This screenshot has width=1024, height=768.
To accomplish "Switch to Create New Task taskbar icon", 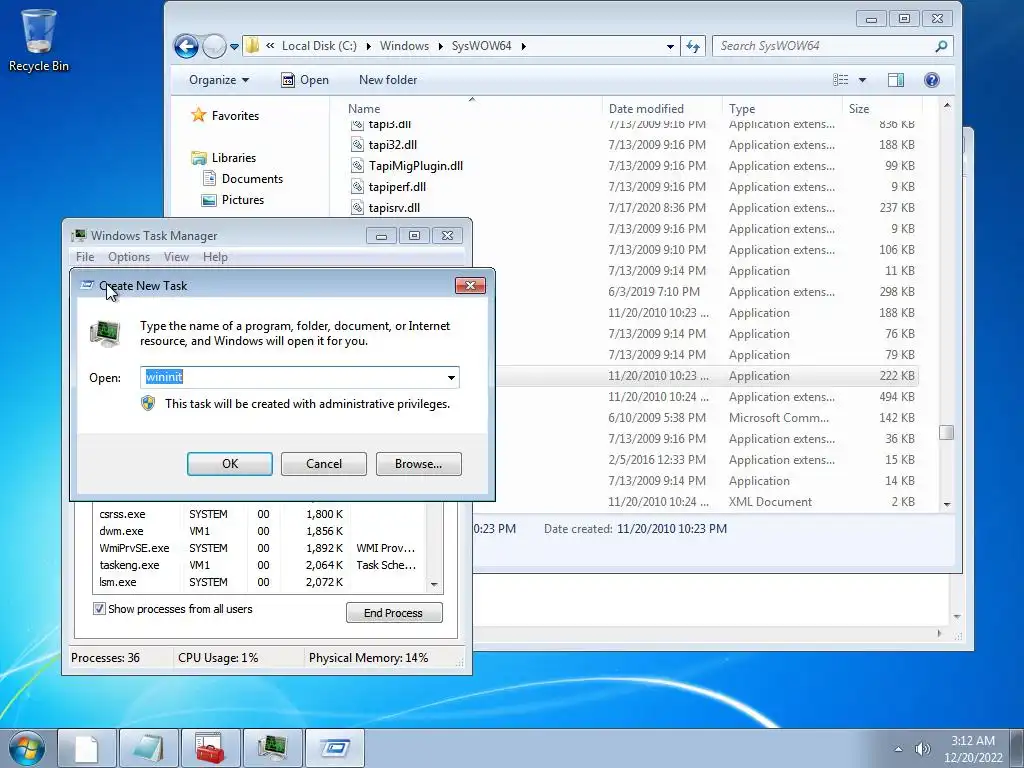I will [x=334, y=748].
